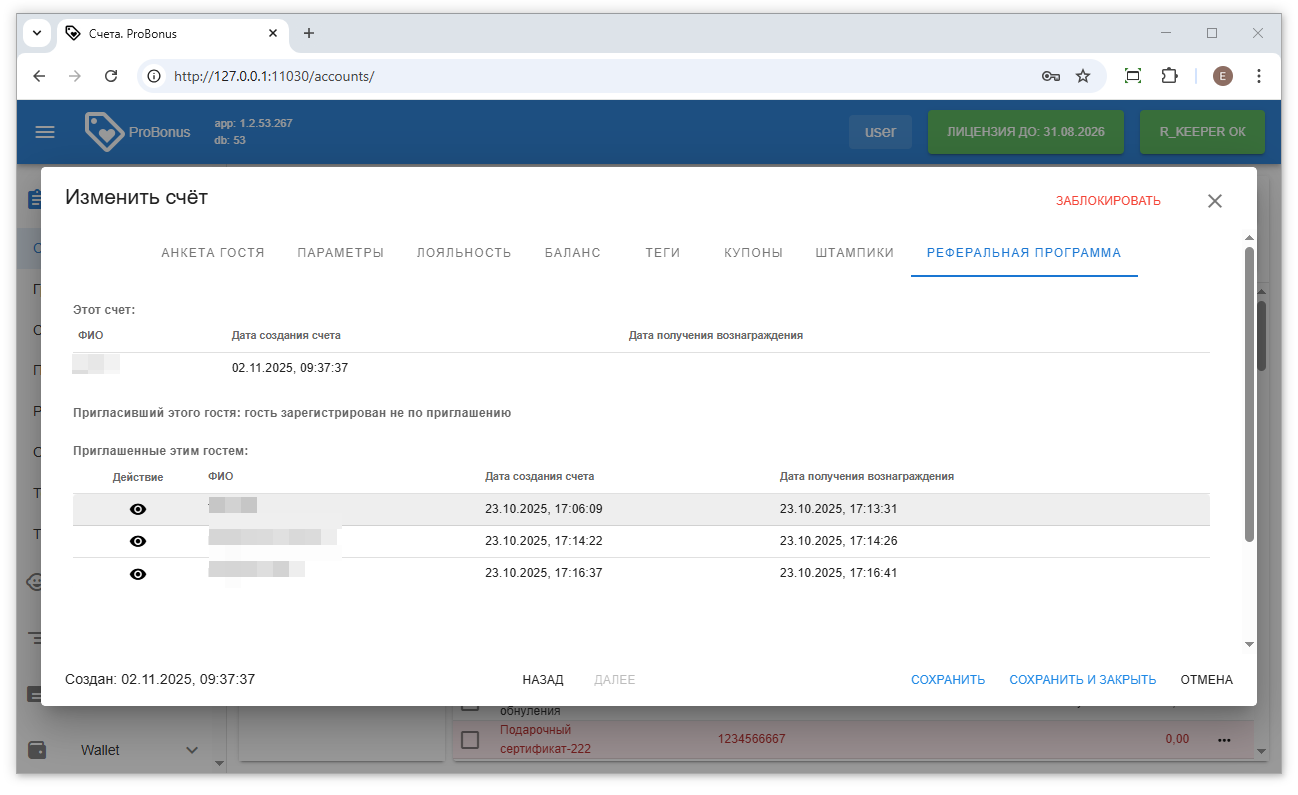Open the three-dot menu for certificate row

(x=1224, y=740)
